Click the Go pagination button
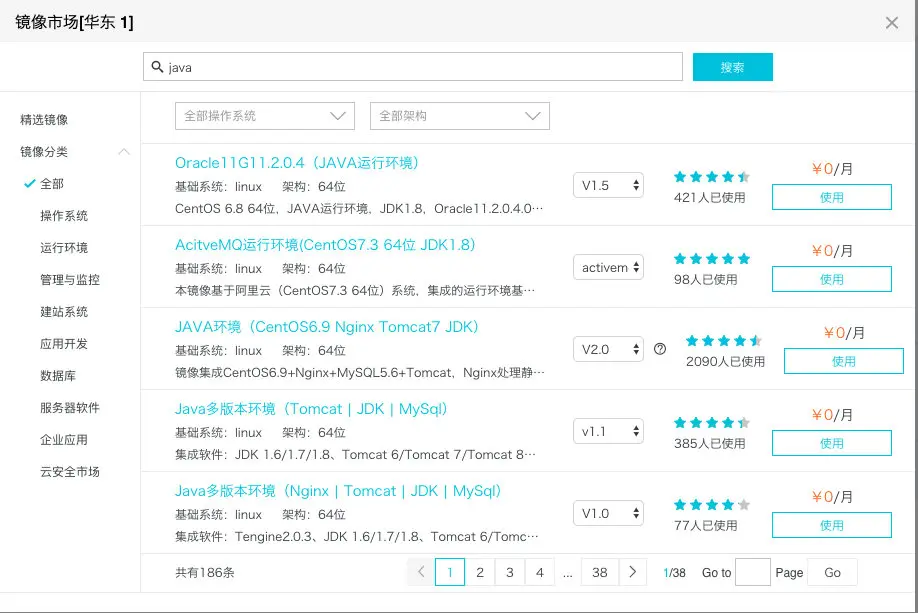This screenshot has width=918, height=613. 832,572
